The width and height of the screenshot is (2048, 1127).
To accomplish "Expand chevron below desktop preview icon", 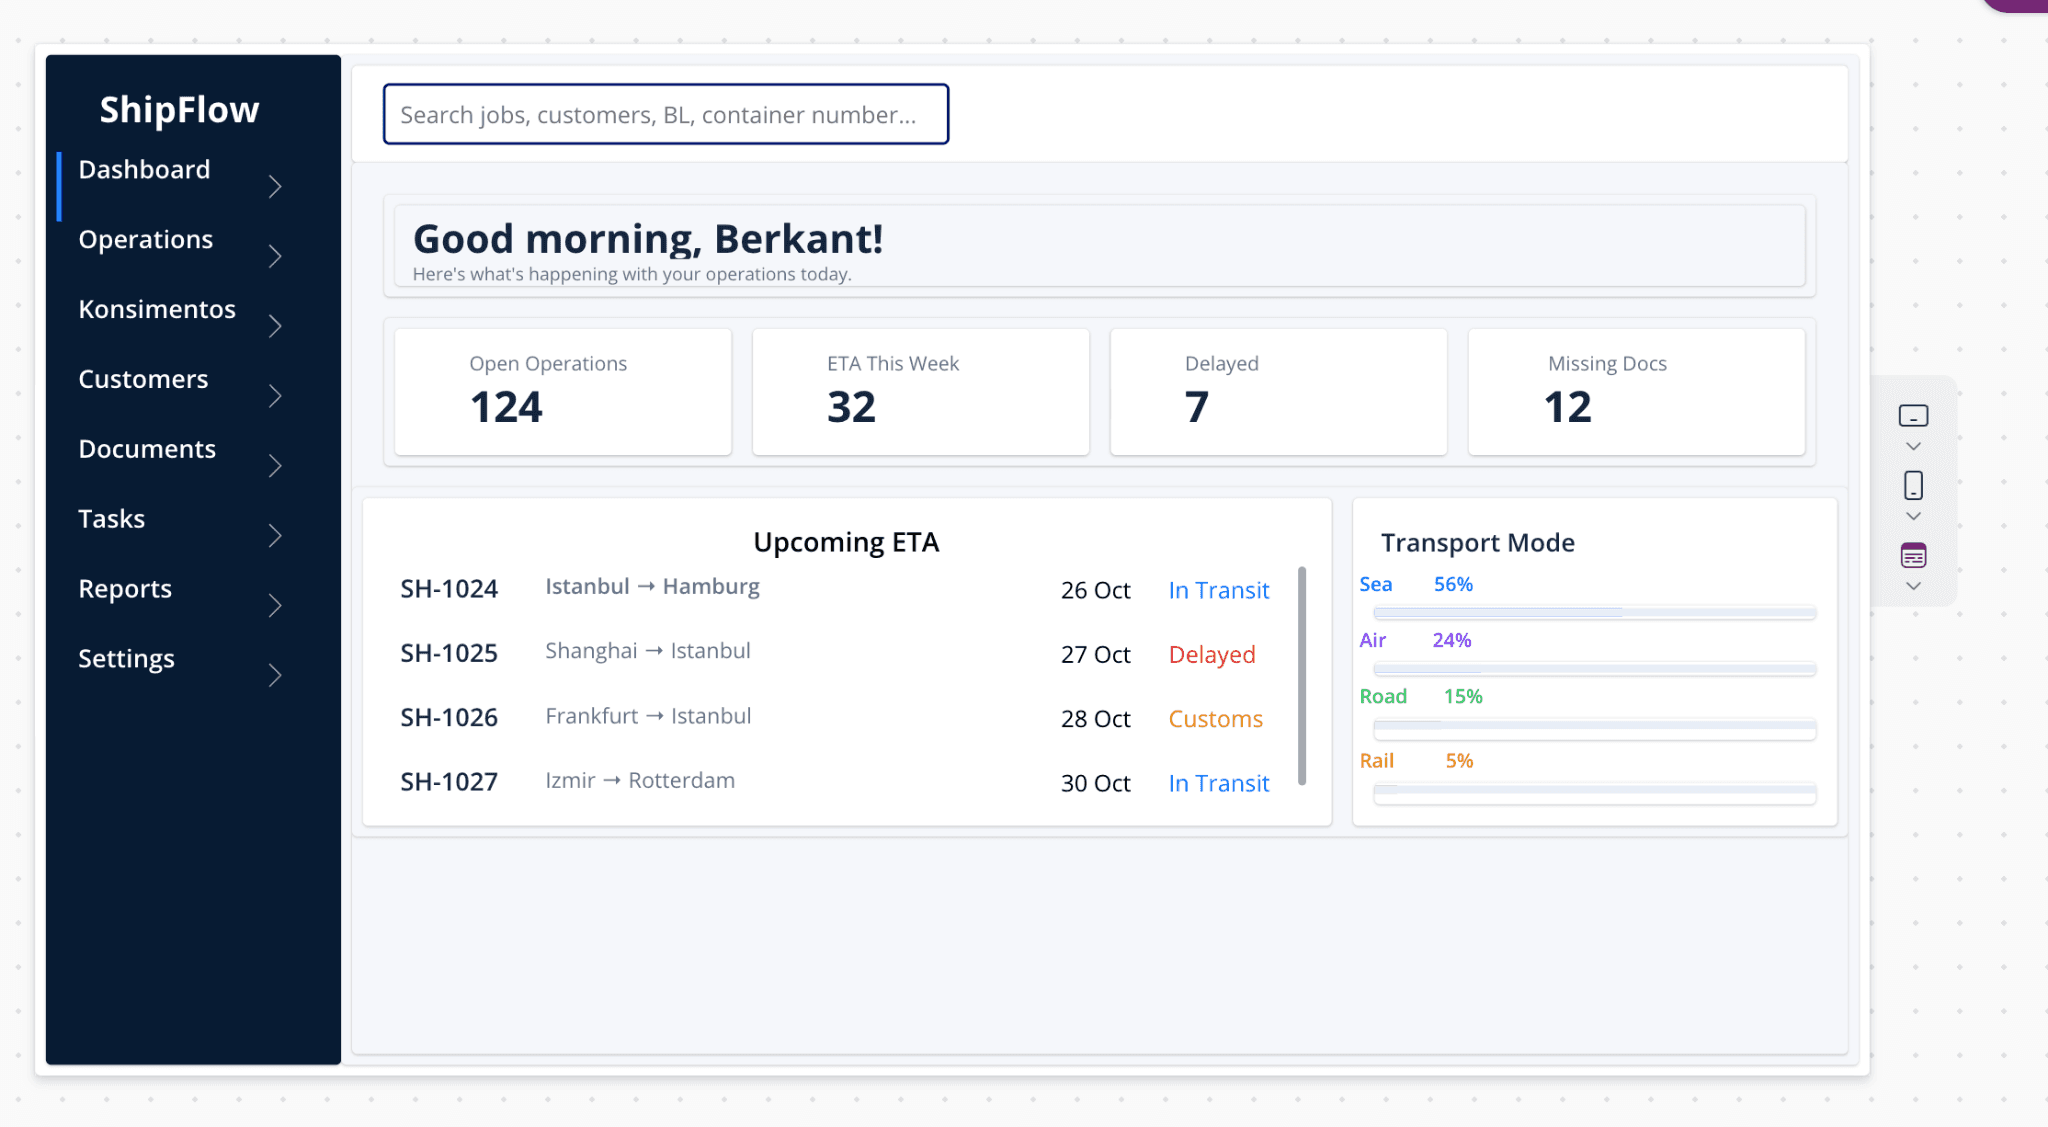I will tap(1913, 446).
